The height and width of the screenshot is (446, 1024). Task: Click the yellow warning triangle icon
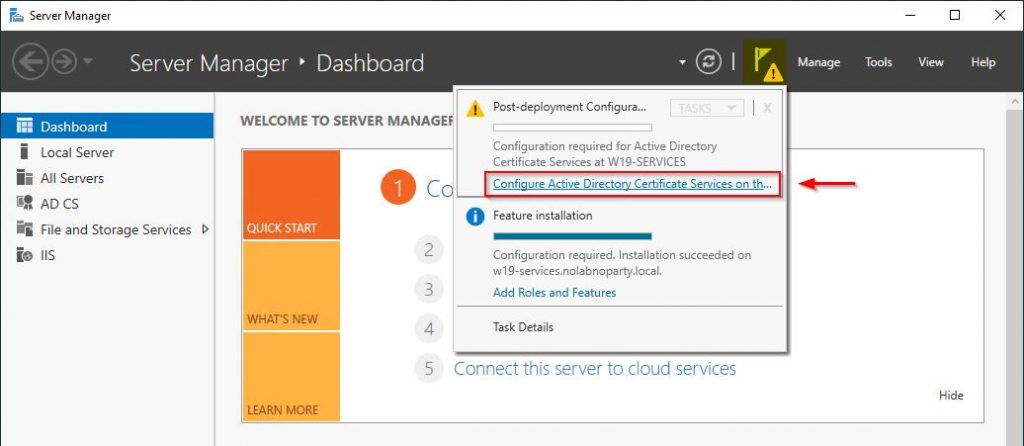tap(475, 108)
